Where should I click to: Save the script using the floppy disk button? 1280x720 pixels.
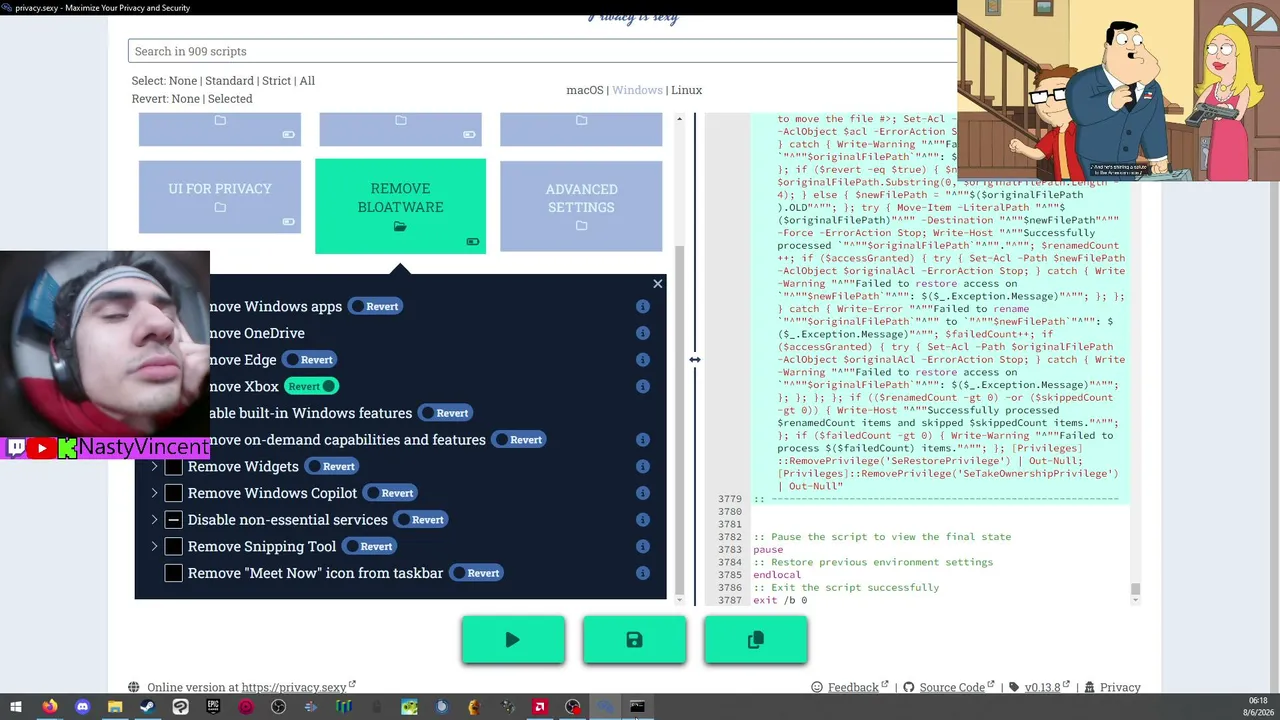634,640
